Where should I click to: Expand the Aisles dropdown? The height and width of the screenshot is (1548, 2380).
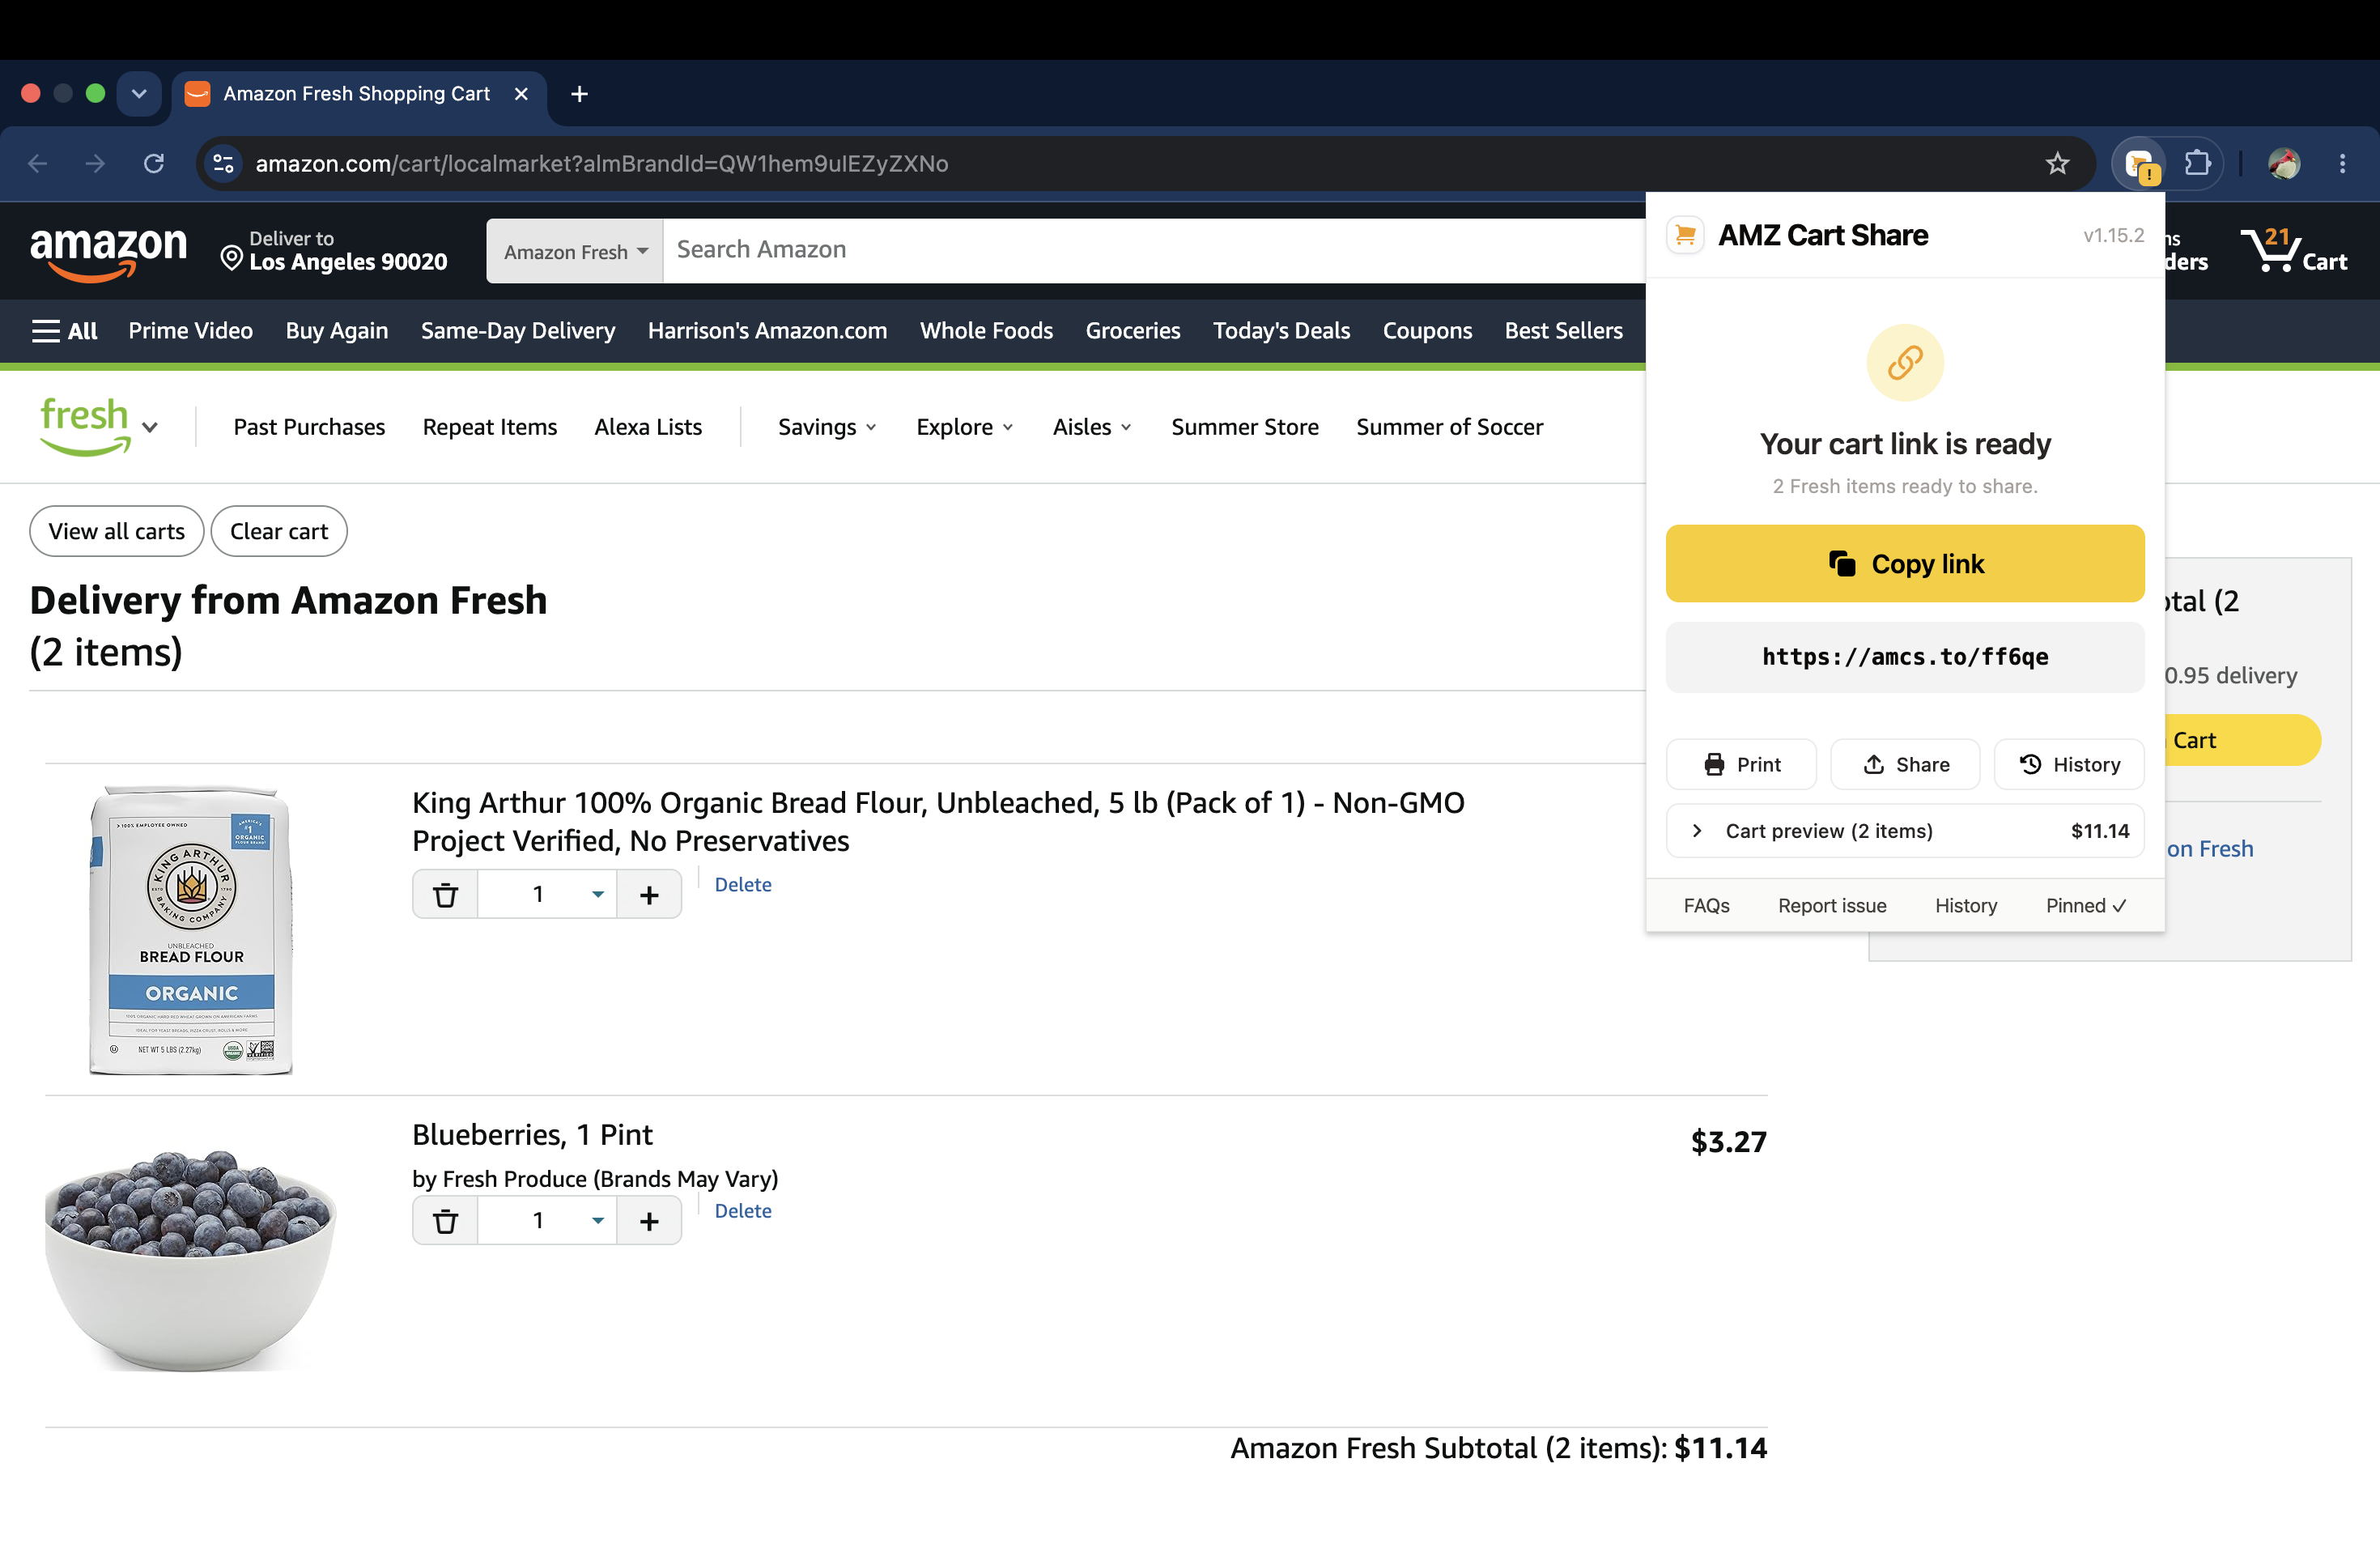point(1092,427)
